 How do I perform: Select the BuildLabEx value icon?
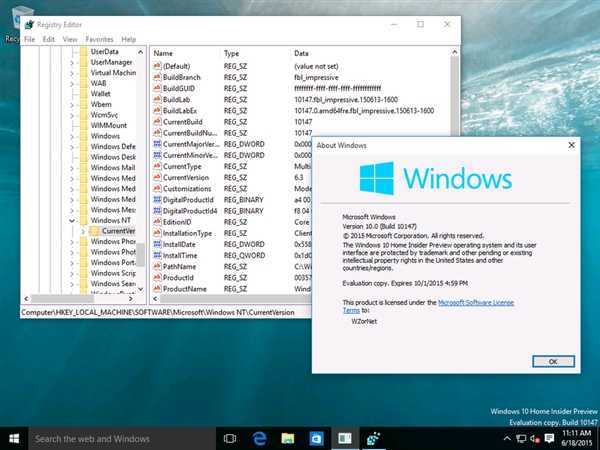[157, 111]
